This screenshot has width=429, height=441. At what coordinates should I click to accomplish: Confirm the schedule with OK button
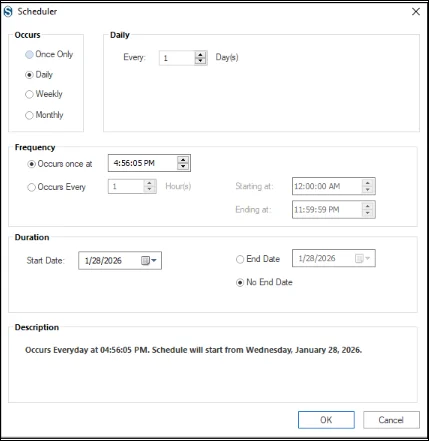(x=326, y=420)
